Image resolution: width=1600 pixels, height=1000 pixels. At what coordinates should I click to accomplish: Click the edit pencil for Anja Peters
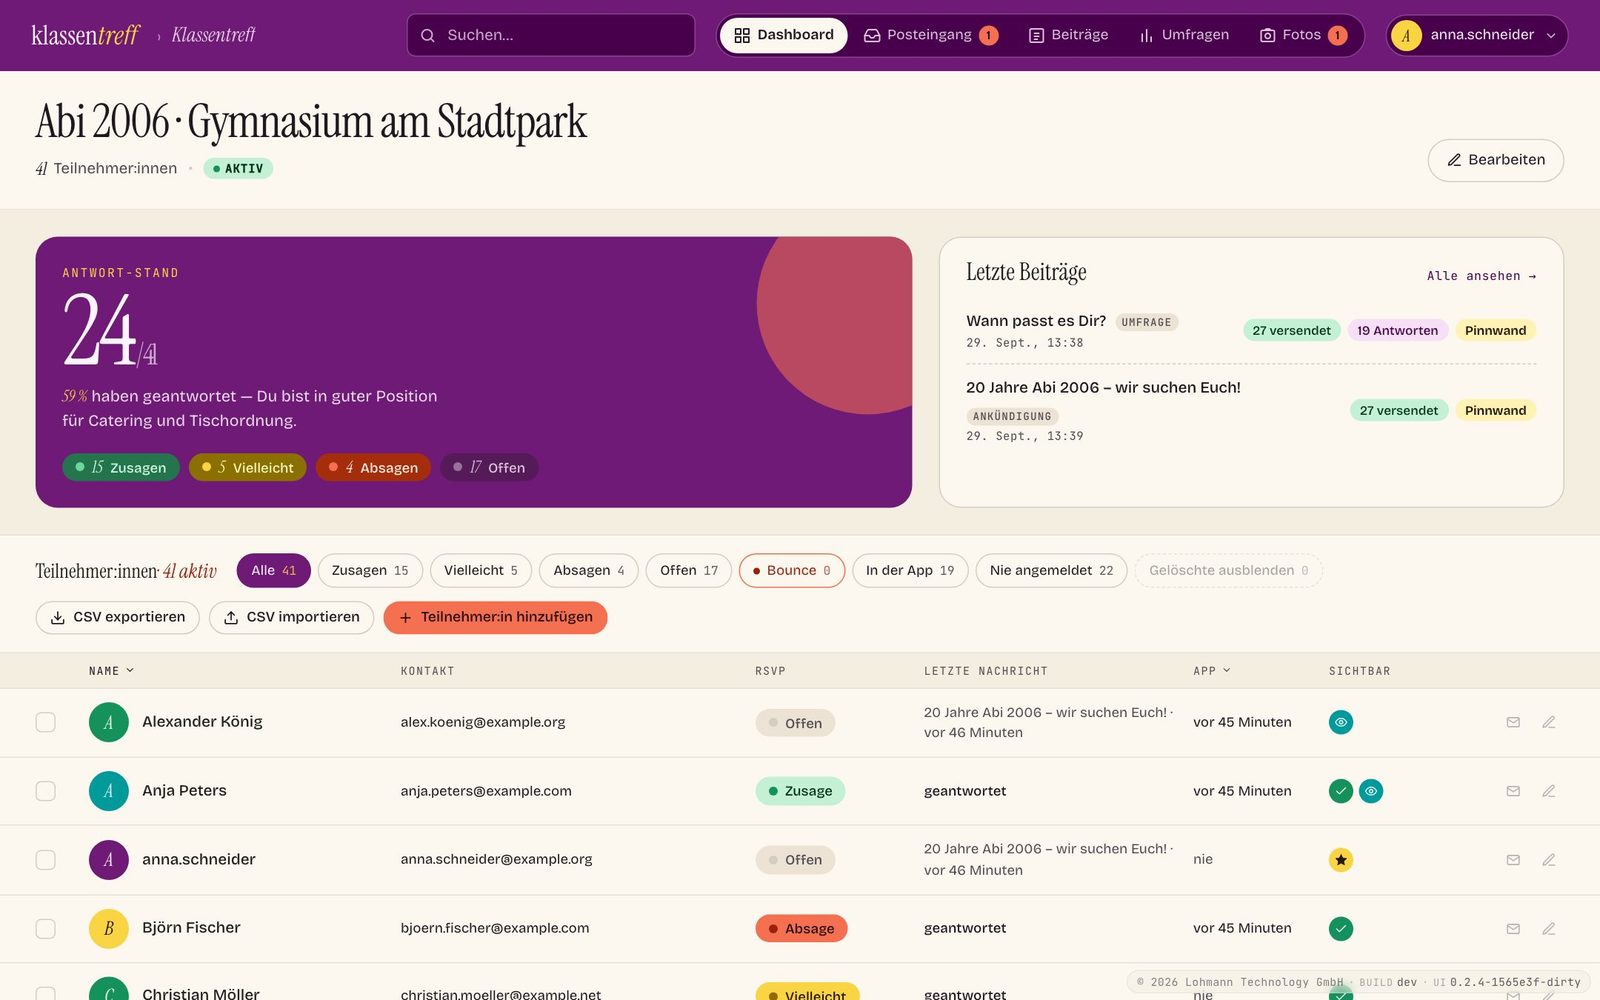click(x=1548, y=791)
